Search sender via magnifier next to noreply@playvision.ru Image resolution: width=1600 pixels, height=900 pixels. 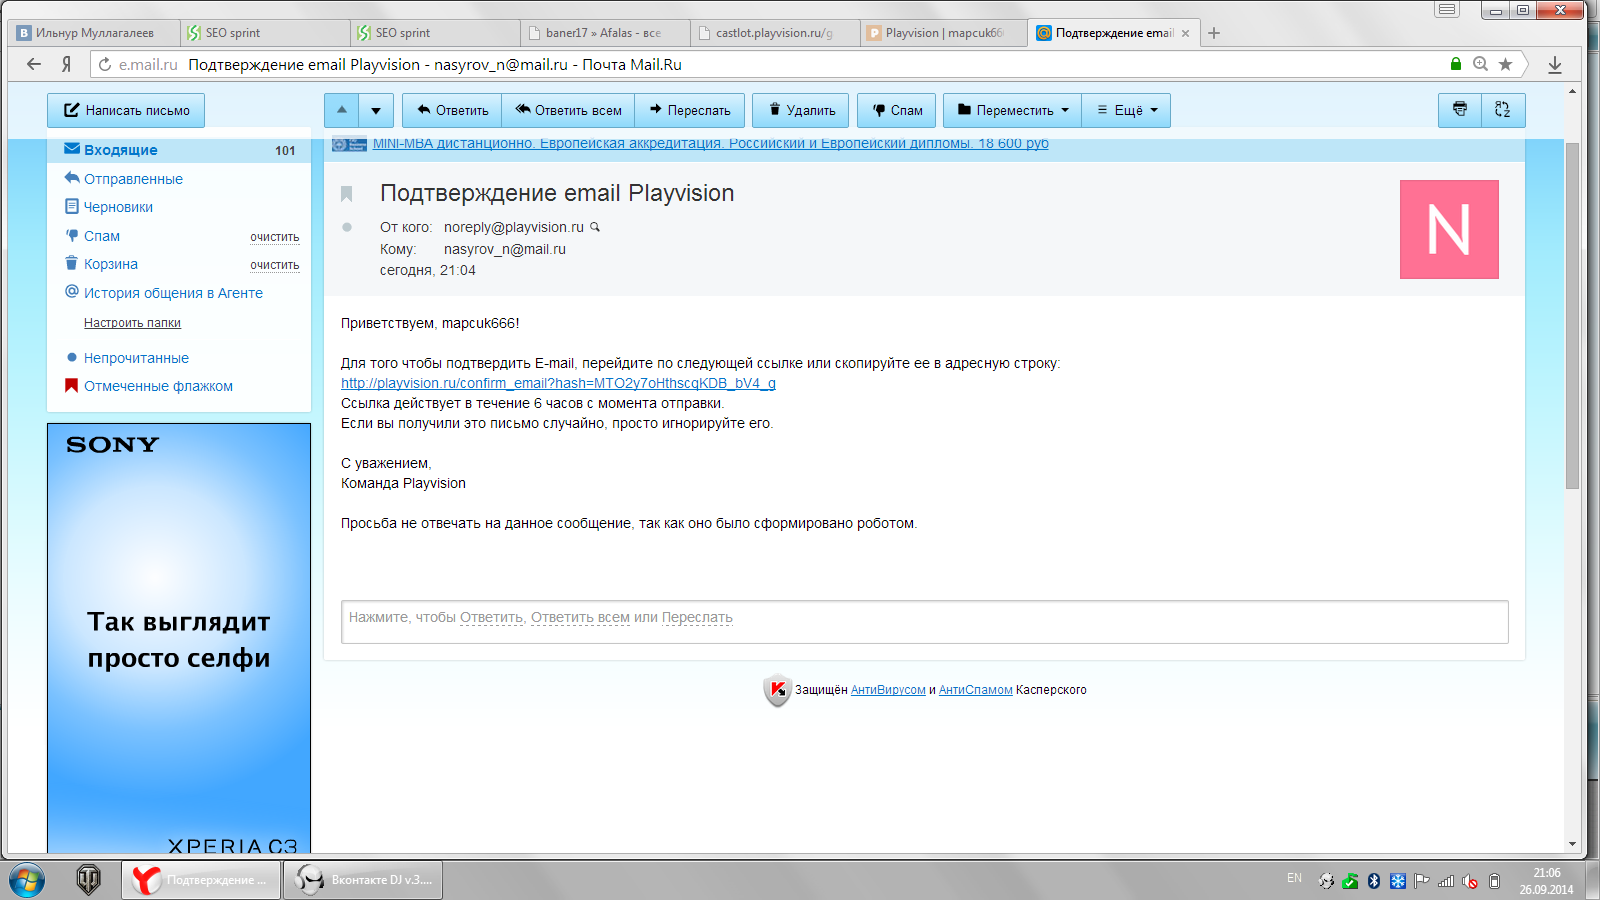pyautogui.click(x=595, y=227)
